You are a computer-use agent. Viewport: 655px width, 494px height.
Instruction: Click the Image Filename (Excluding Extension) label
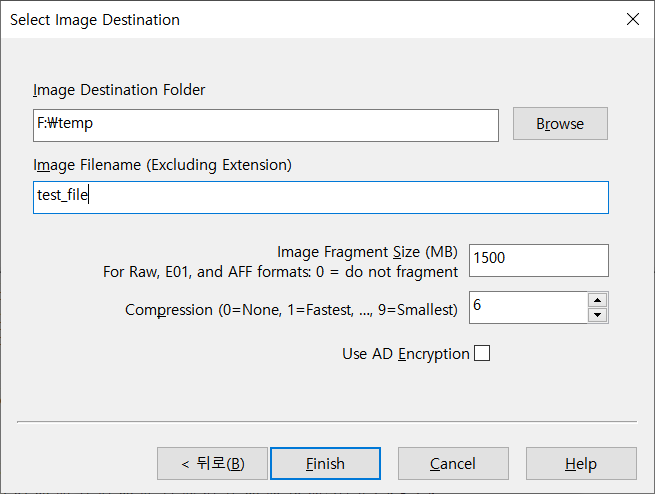click(162, 165)
